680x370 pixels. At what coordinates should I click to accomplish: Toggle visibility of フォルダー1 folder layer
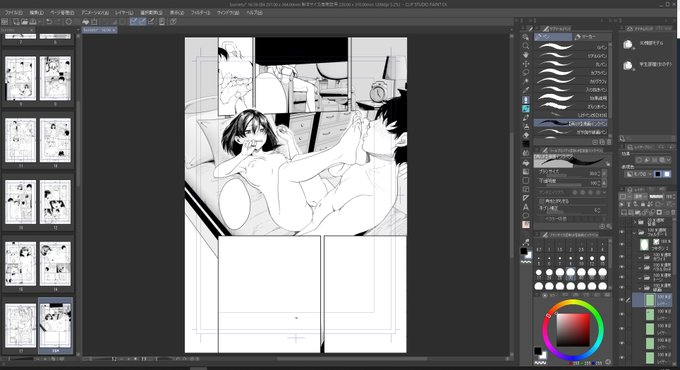point(622,232)
